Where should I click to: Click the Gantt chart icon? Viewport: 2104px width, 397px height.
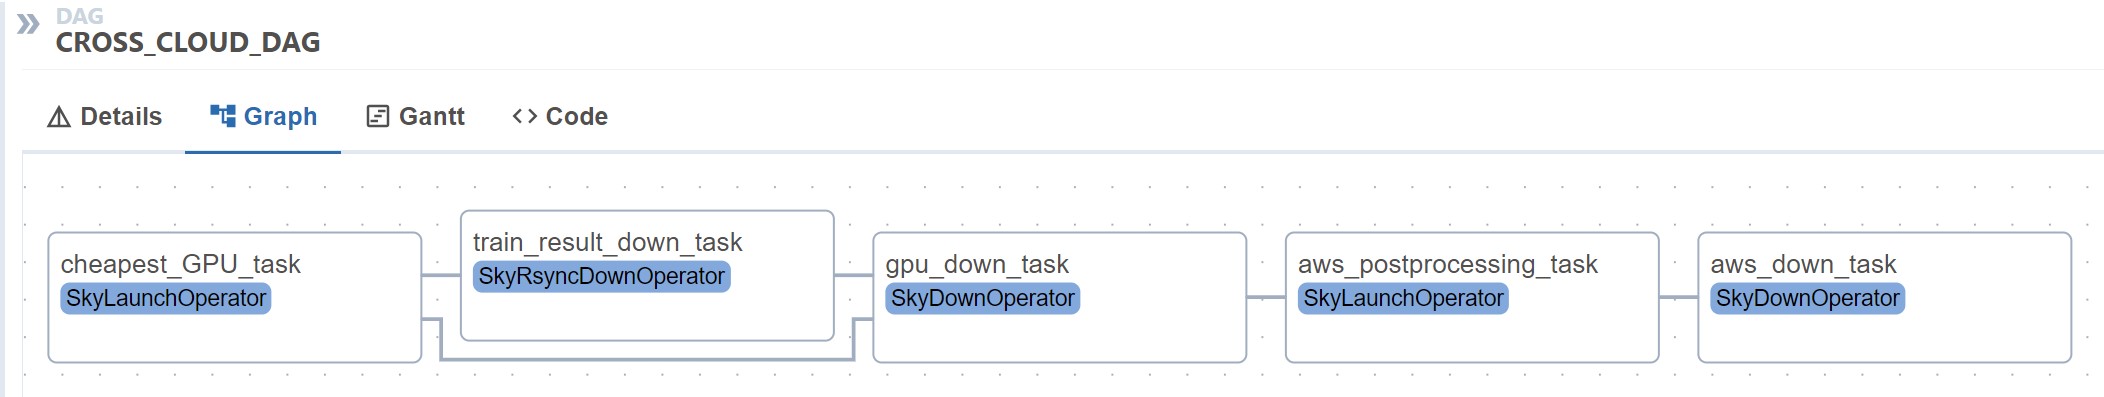pyautogui.click(x=377, y=117)
